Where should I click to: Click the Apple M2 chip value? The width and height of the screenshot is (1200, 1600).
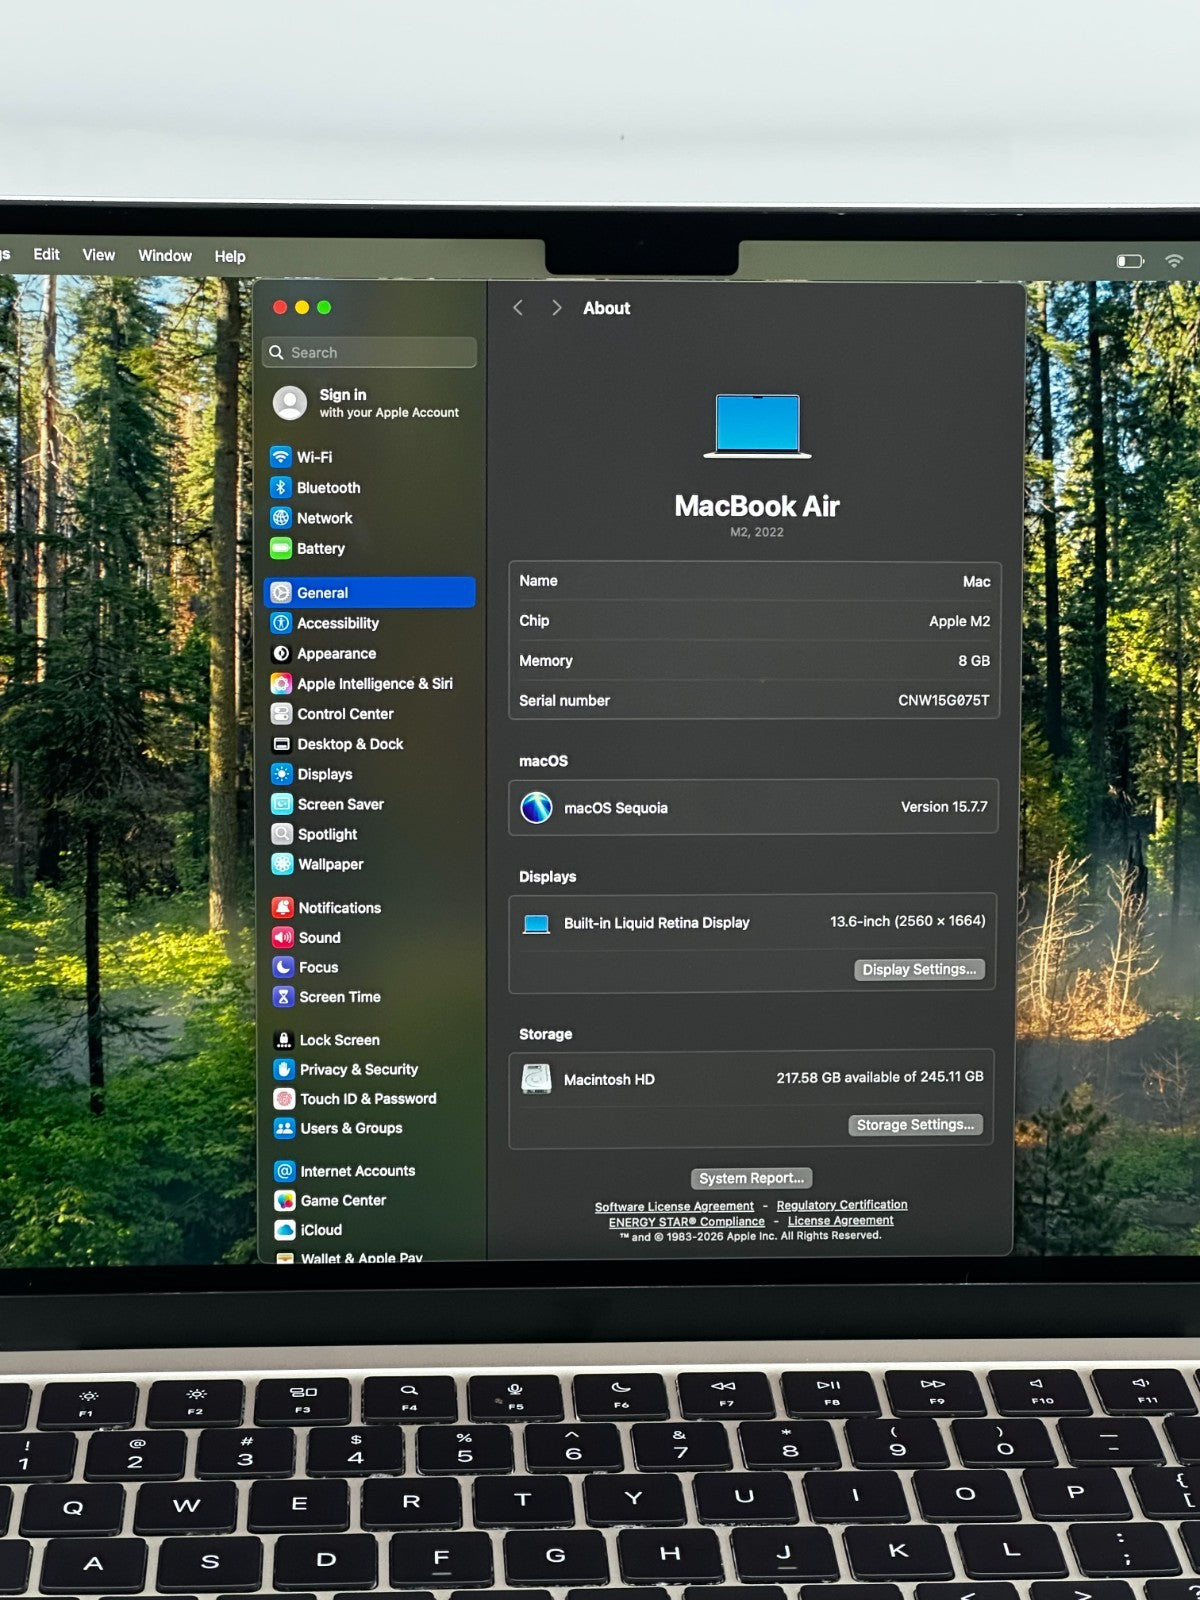tap(959, 621)
